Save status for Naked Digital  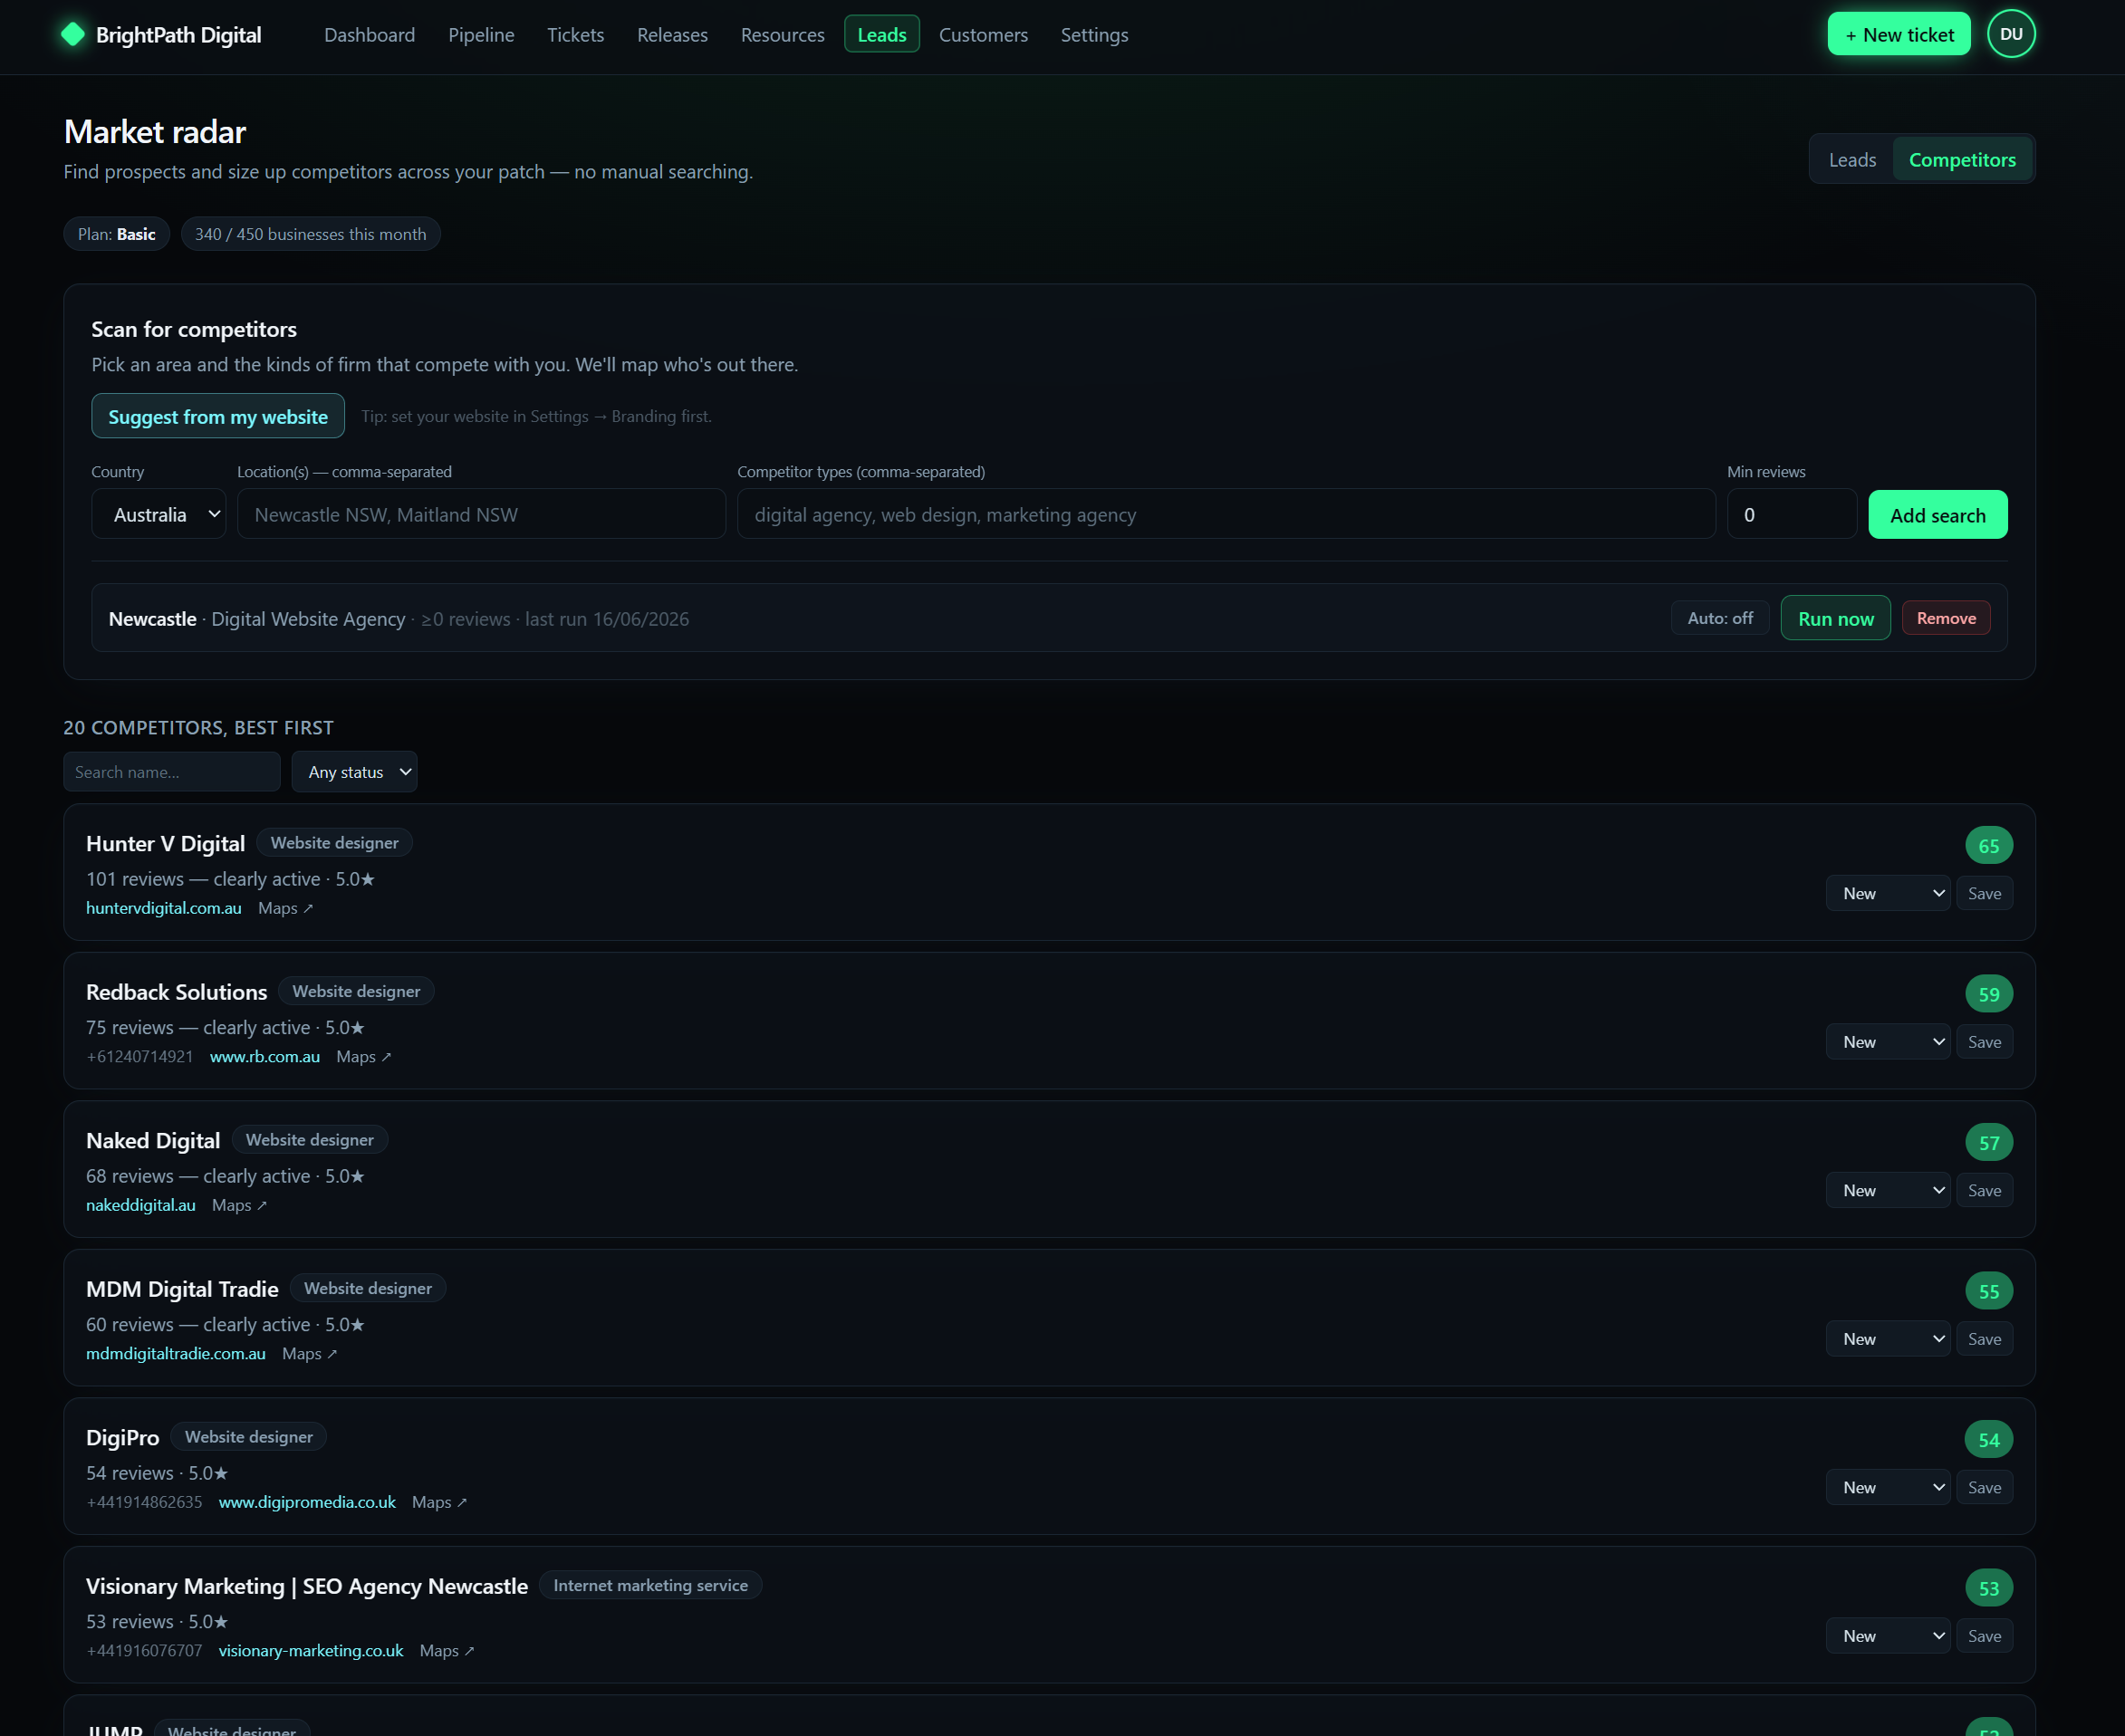click(x=1984, y=1191)
